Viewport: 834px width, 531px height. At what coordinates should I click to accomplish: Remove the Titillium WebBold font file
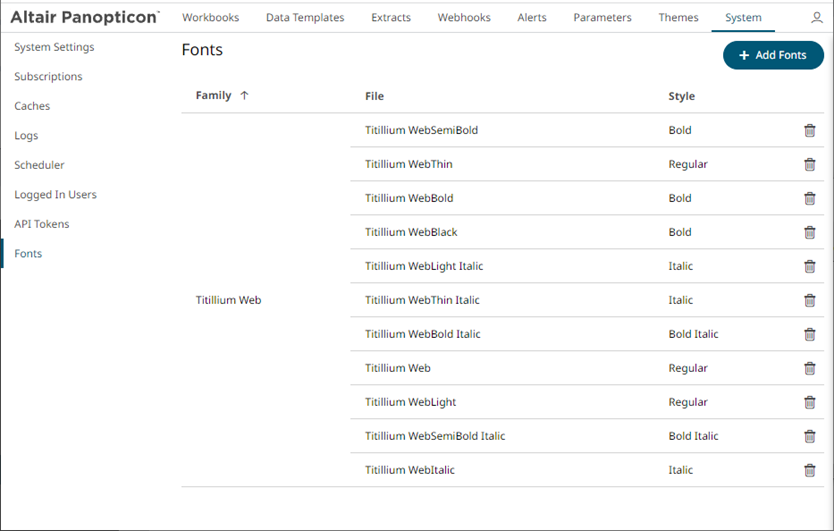[810, 199]
